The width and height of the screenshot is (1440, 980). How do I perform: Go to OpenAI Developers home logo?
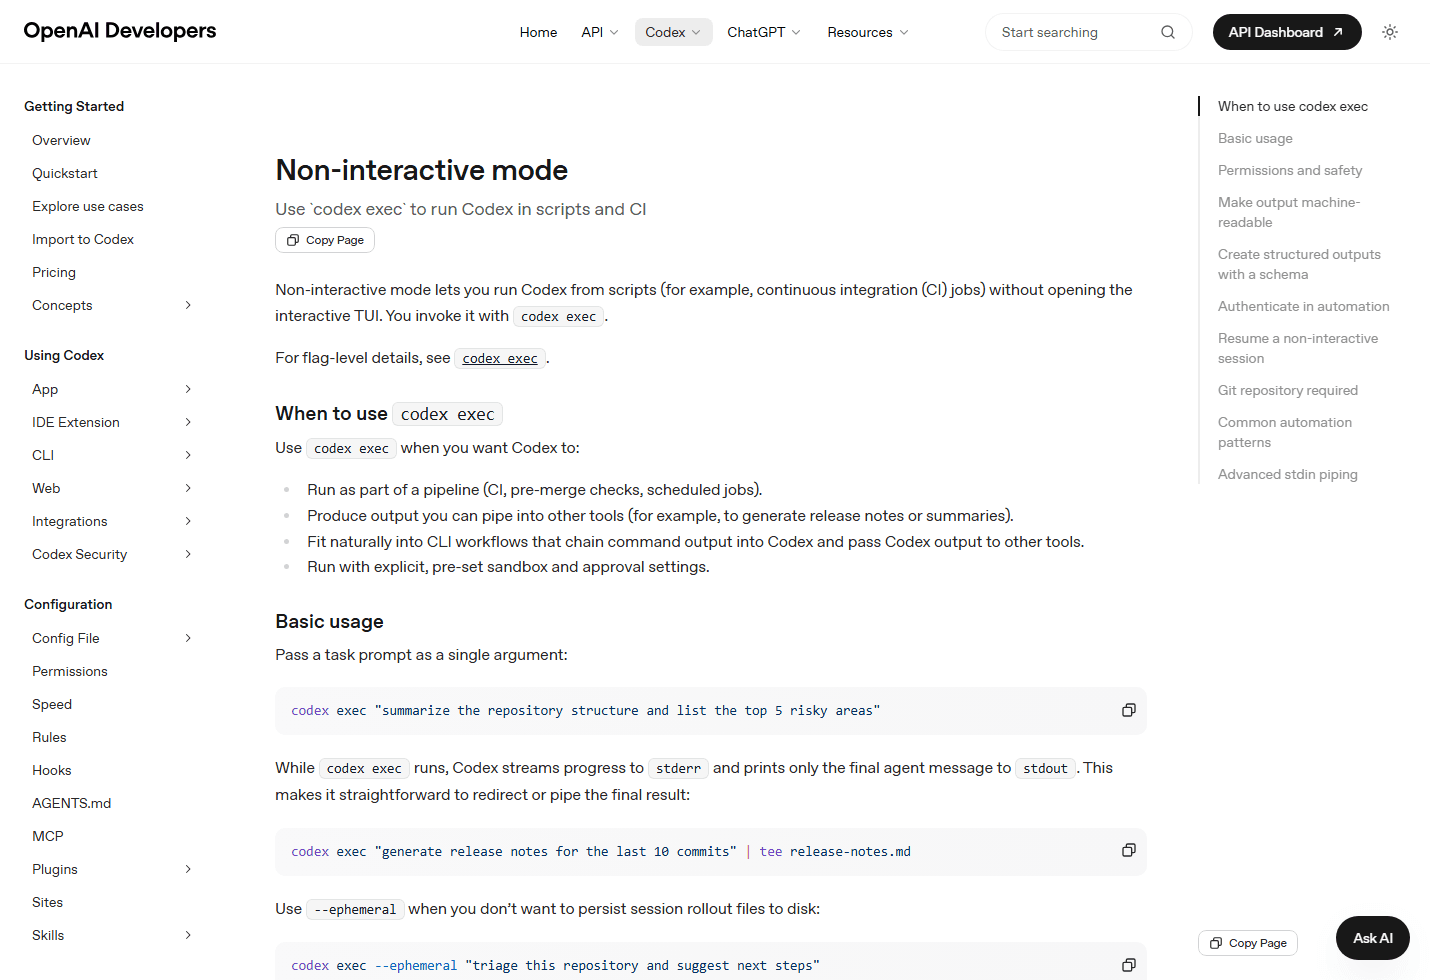(120, 31)
